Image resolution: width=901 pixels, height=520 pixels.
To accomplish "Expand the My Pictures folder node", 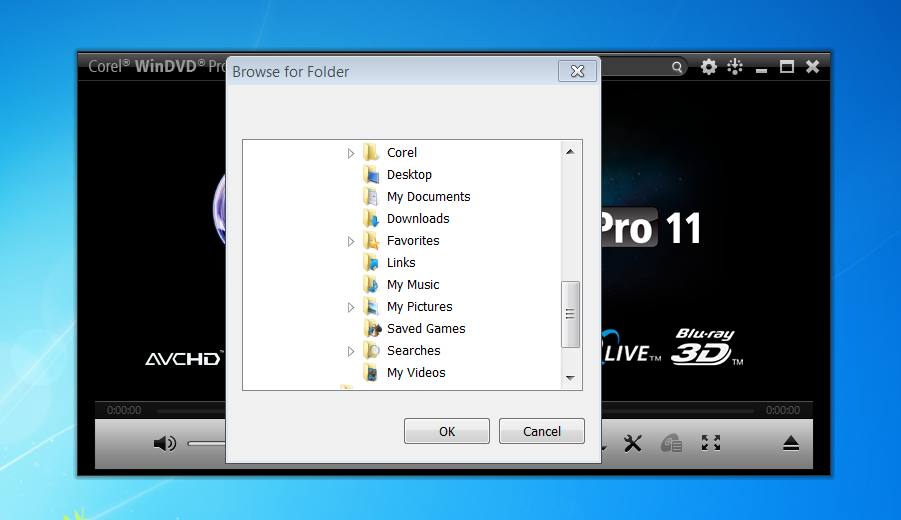I will tap(351, 307).
